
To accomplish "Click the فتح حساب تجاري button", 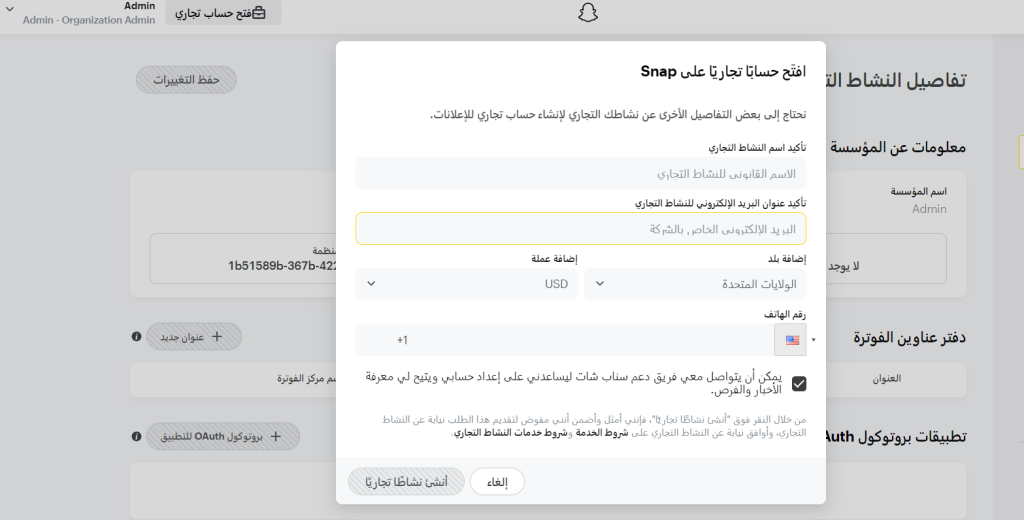I will click(x=223, y=13).
